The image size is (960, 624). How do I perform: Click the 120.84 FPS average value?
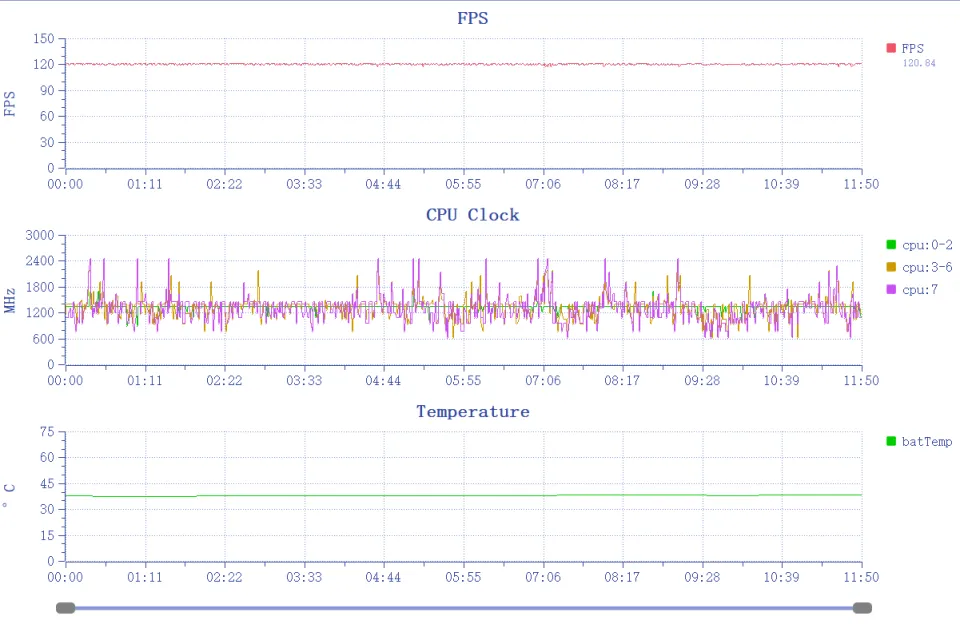[918, 63]
